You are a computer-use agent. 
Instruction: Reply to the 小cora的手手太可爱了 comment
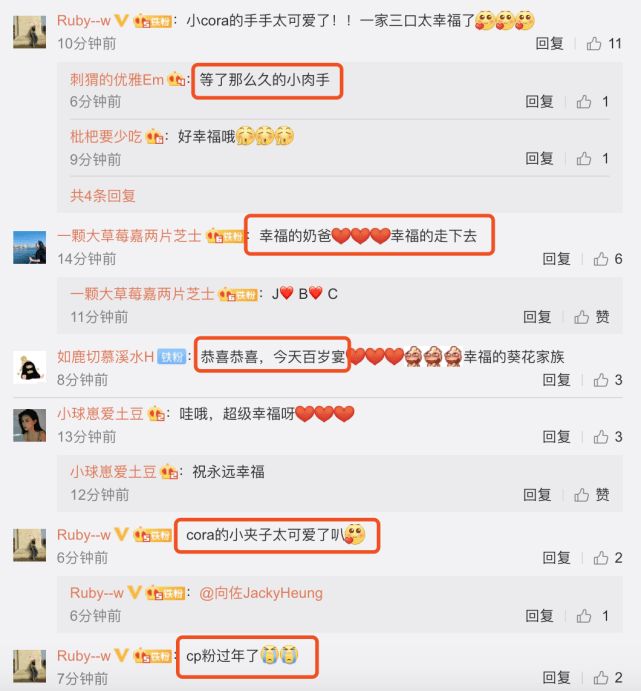[x=549, y=44]
